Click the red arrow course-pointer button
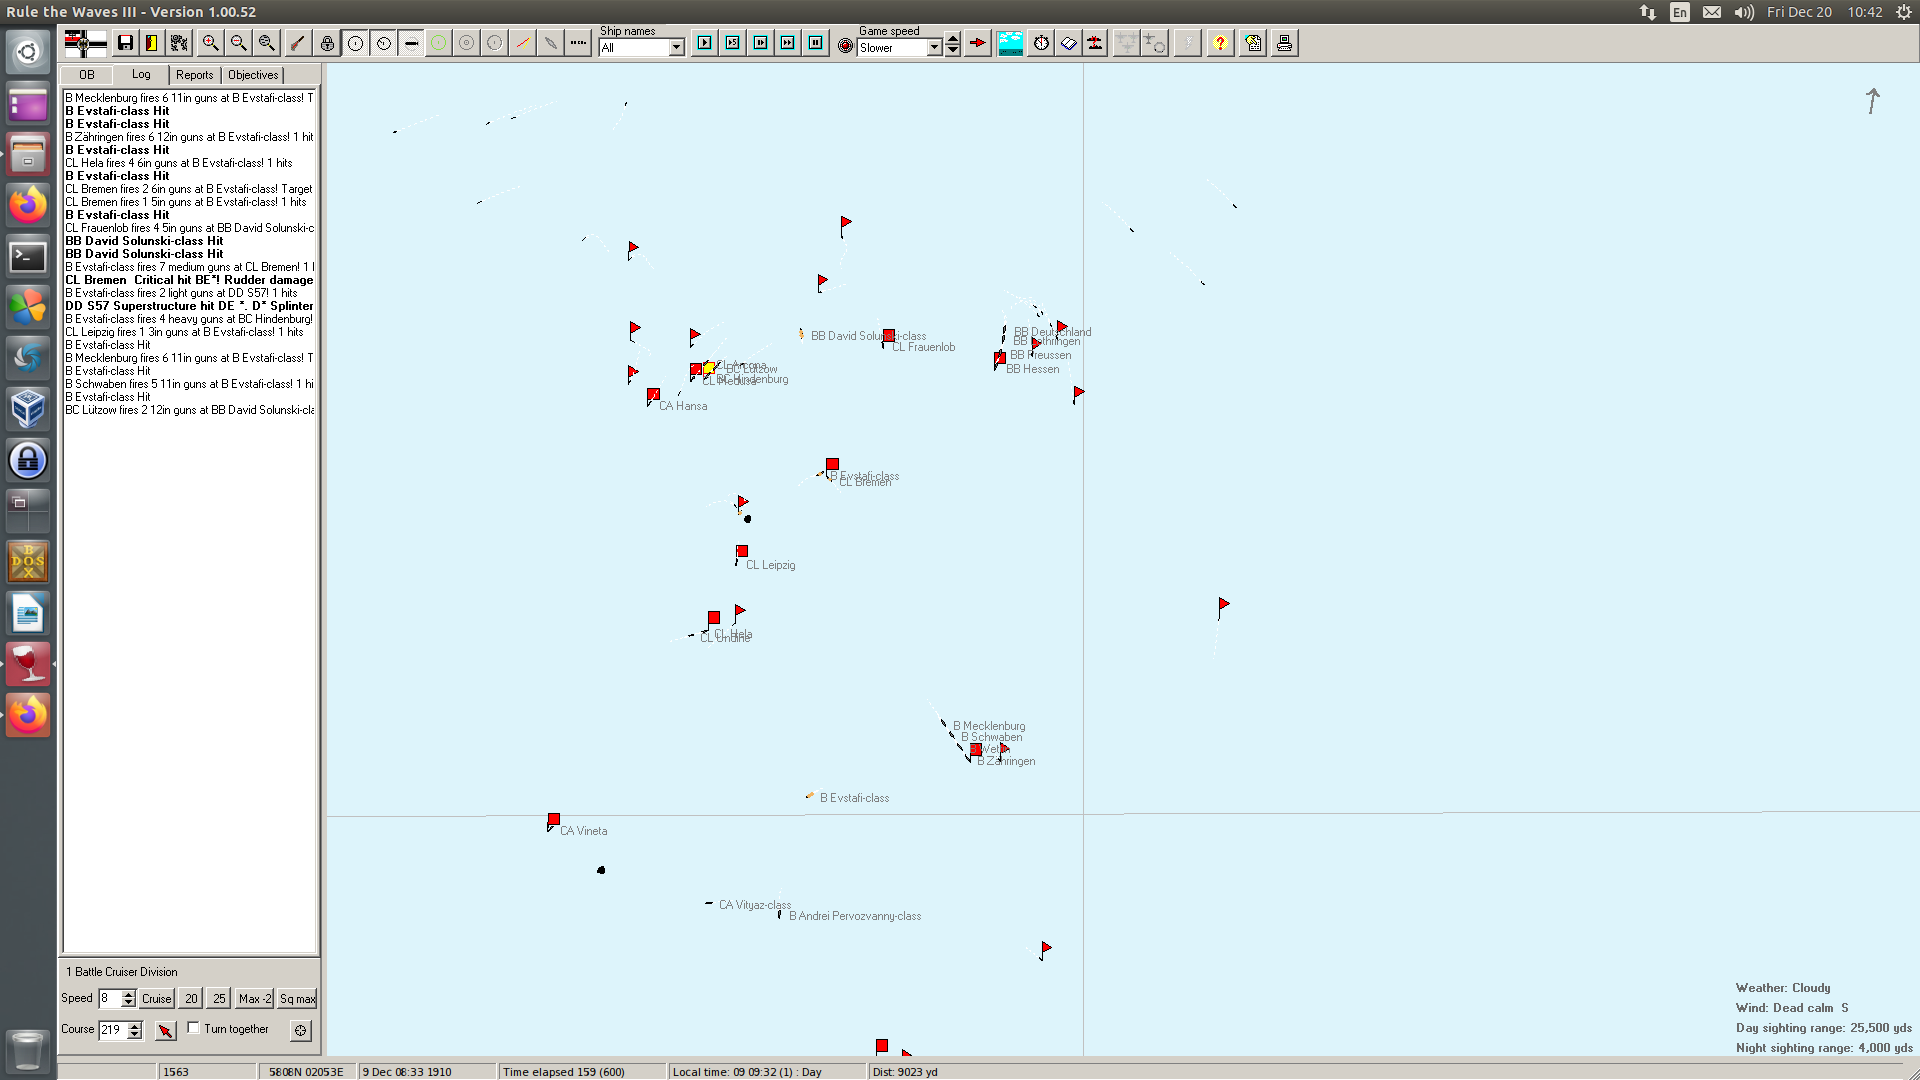 [x=166, y=1030]
